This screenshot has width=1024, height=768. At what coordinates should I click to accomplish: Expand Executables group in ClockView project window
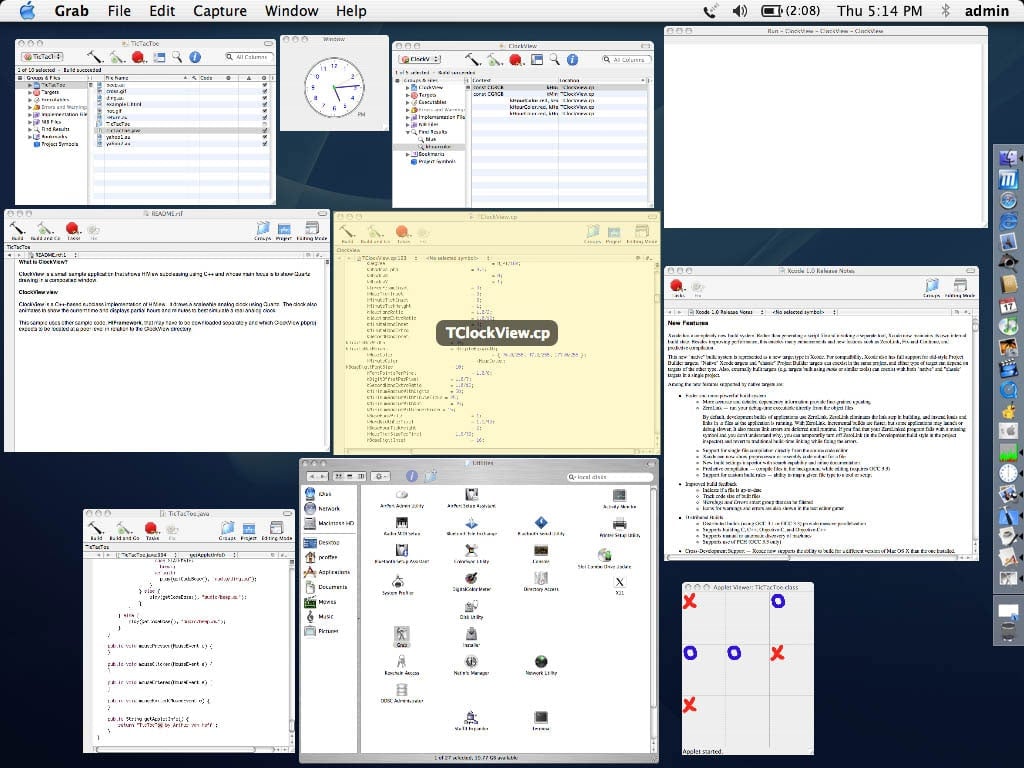click(x=408, y=103)
